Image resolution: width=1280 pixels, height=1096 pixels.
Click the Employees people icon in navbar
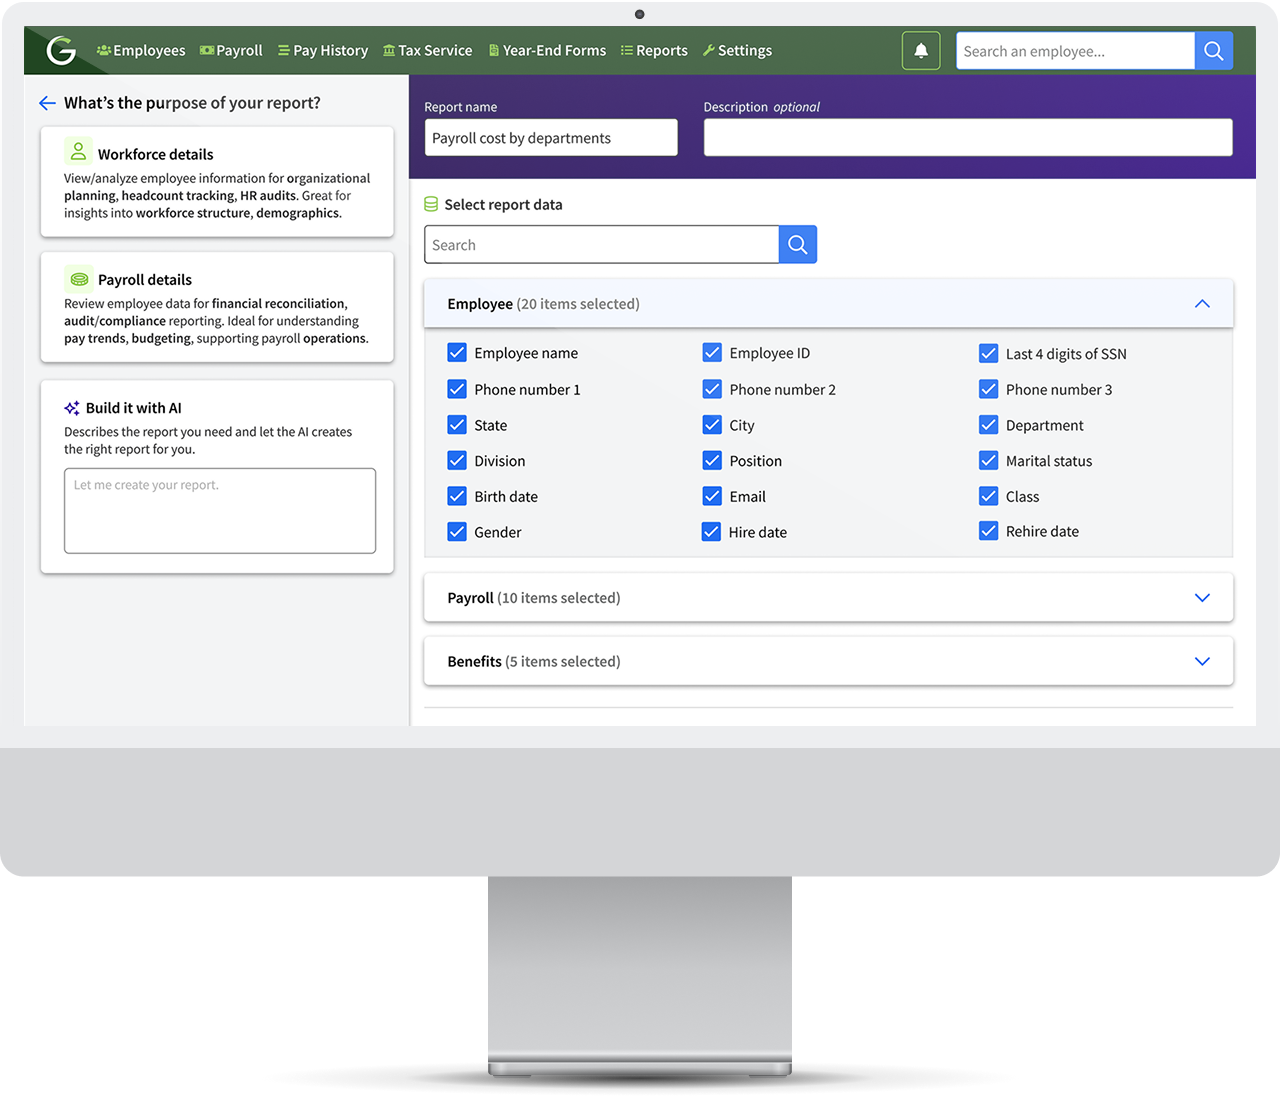click(104, 50)
